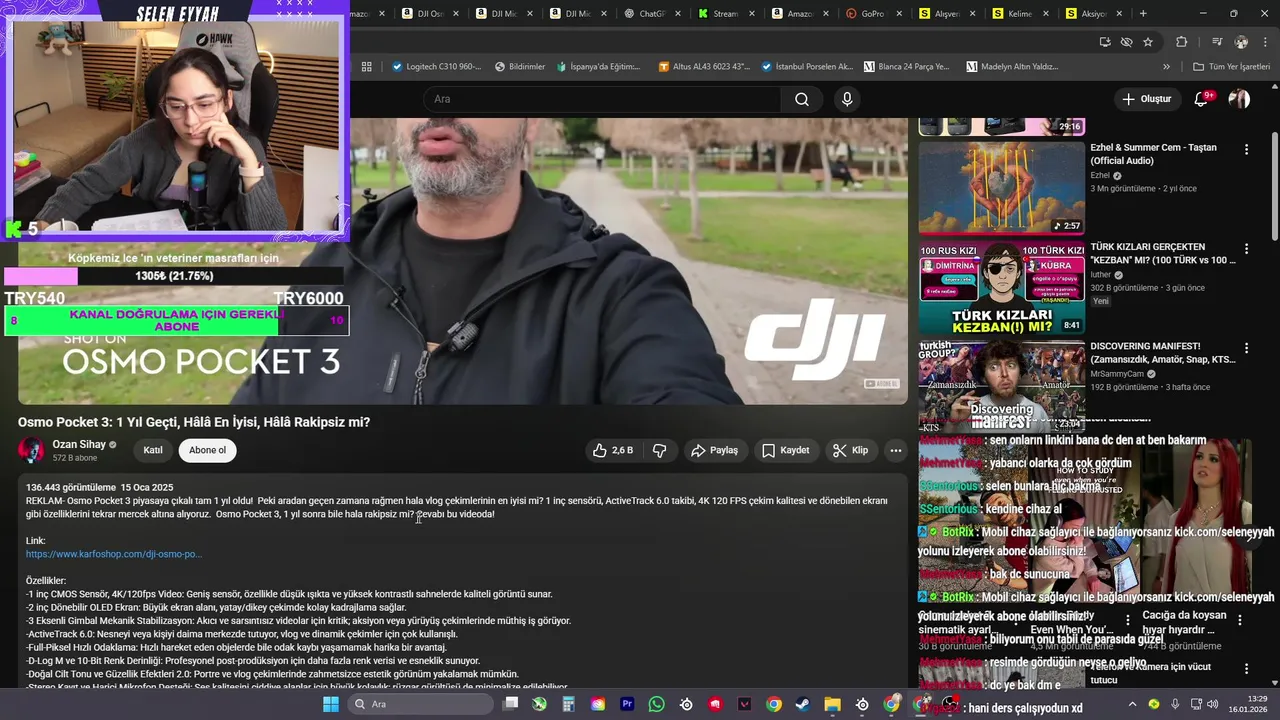Open the Ozan Sihay channel name link
This screenshot has height=720, width=1280.
pos(78,444)
